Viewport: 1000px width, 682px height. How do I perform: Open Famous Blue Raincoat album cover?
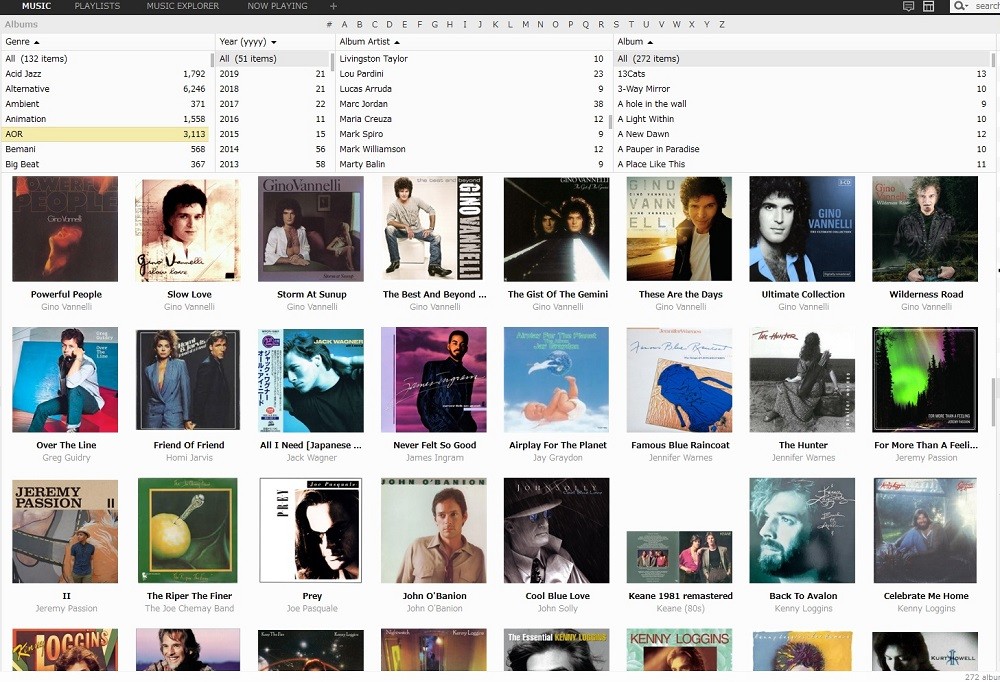(x=679, y=380)
